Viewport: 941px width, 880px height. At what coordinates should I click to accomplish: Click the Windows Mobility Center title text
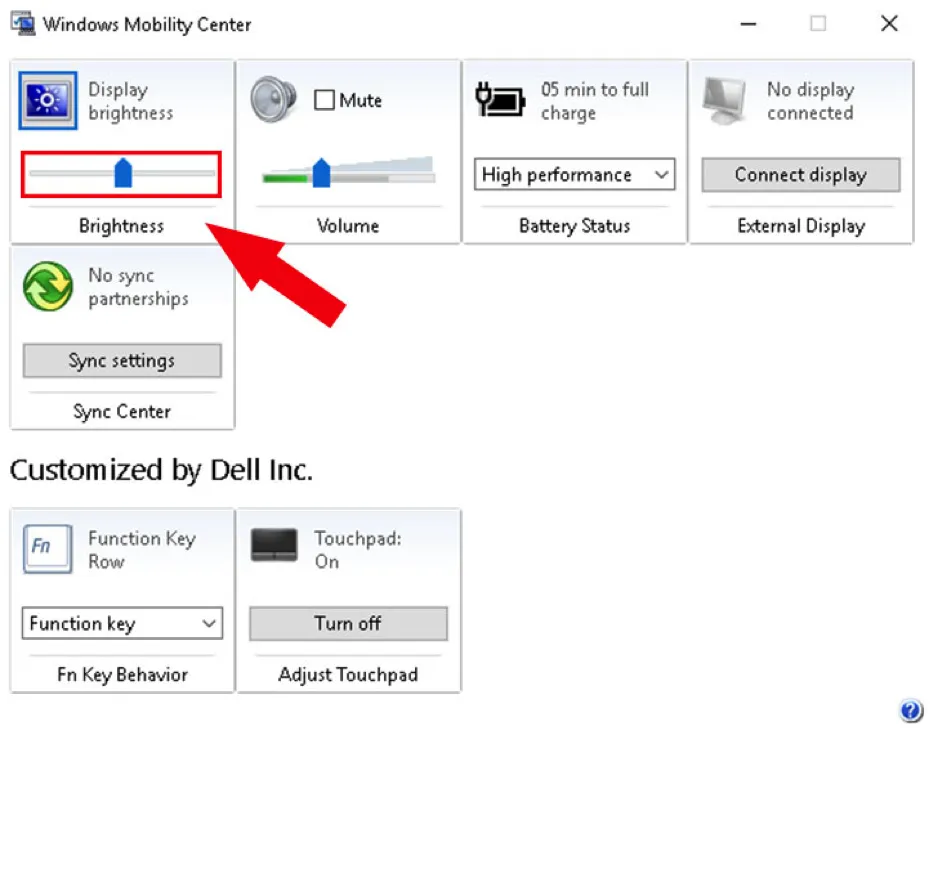click(x=146, y=24)
